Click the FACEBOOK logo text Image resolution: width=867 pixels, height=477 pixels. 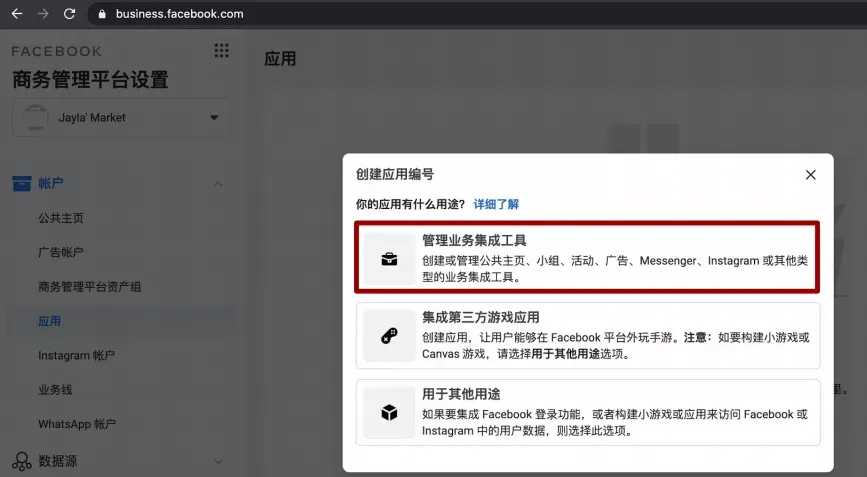point(56,51)
